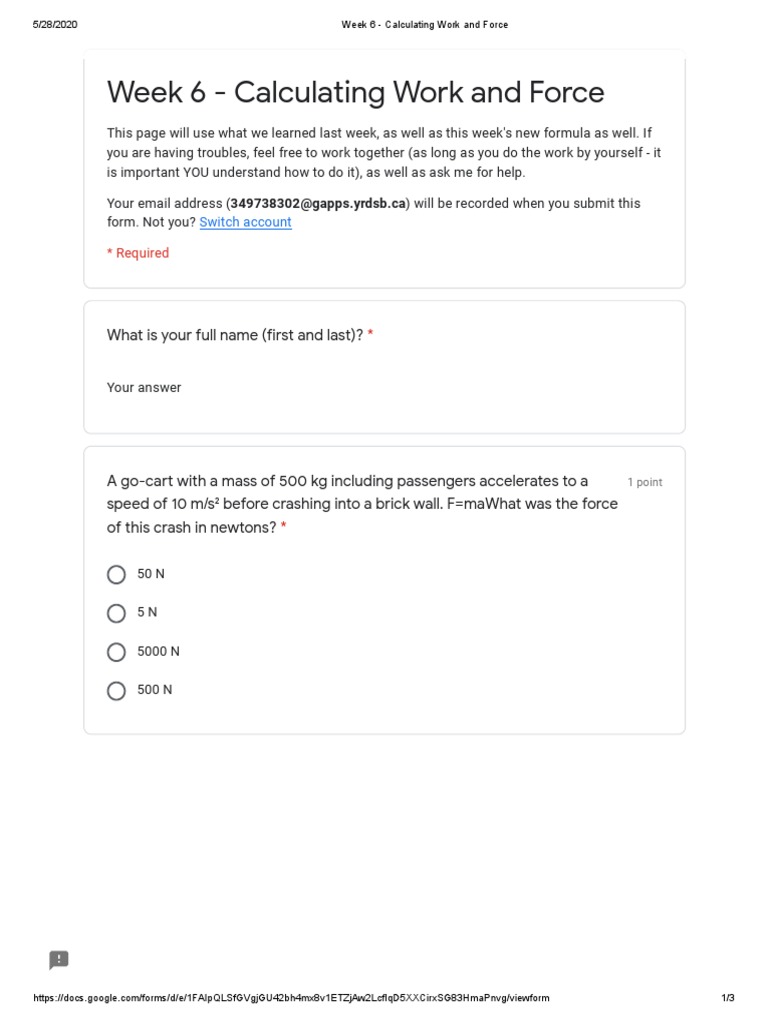This screenshot has height=1024, width=768.
Task: Click the red Required notice
Action: (x=138, y=253)
